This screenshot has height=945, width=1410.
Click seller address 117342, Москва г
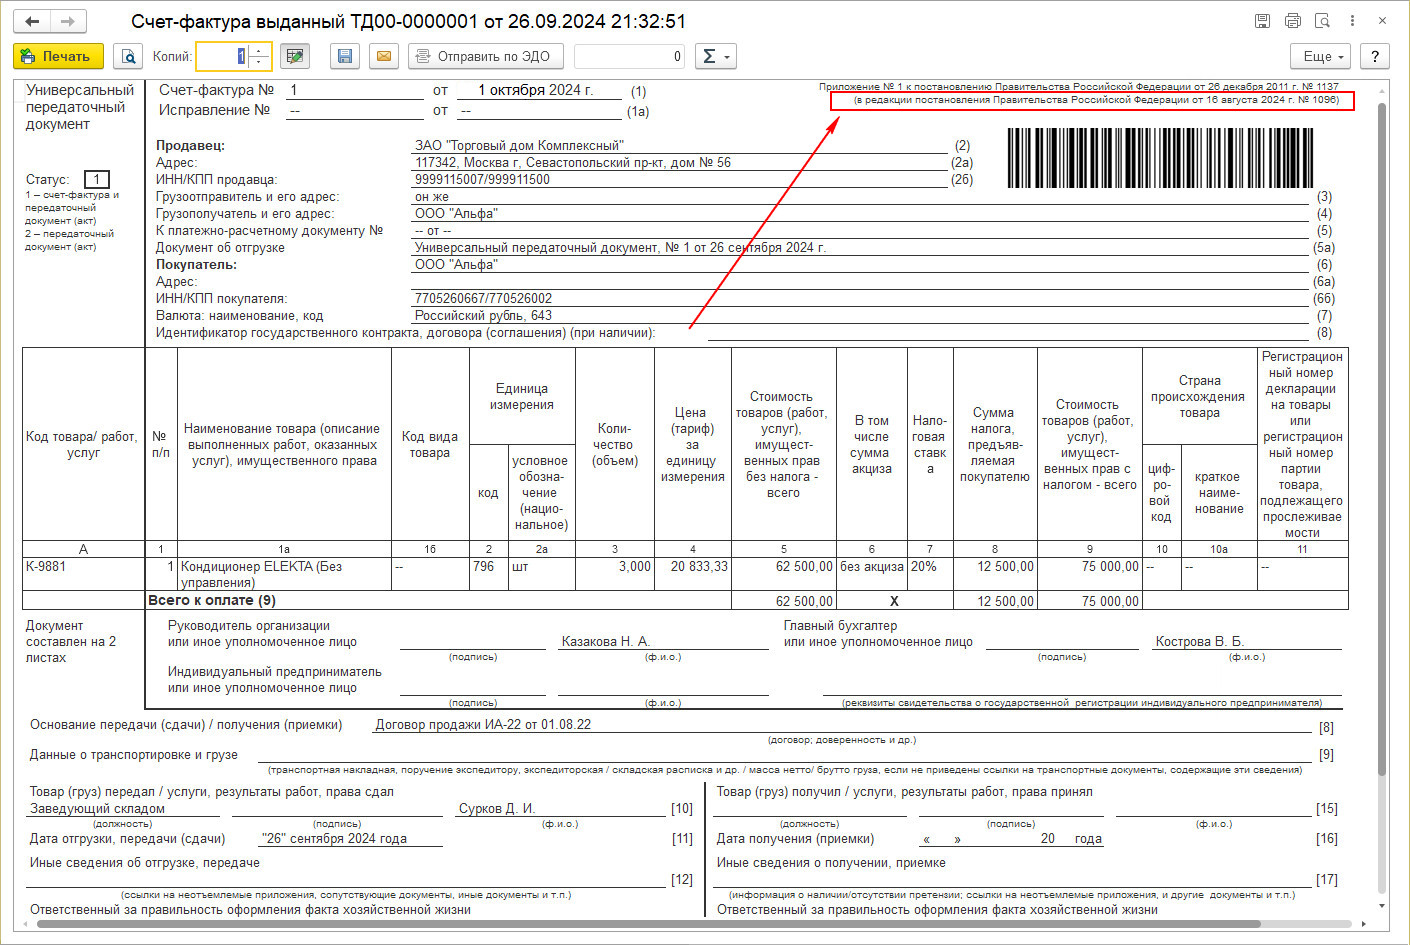tap(573, 163)
